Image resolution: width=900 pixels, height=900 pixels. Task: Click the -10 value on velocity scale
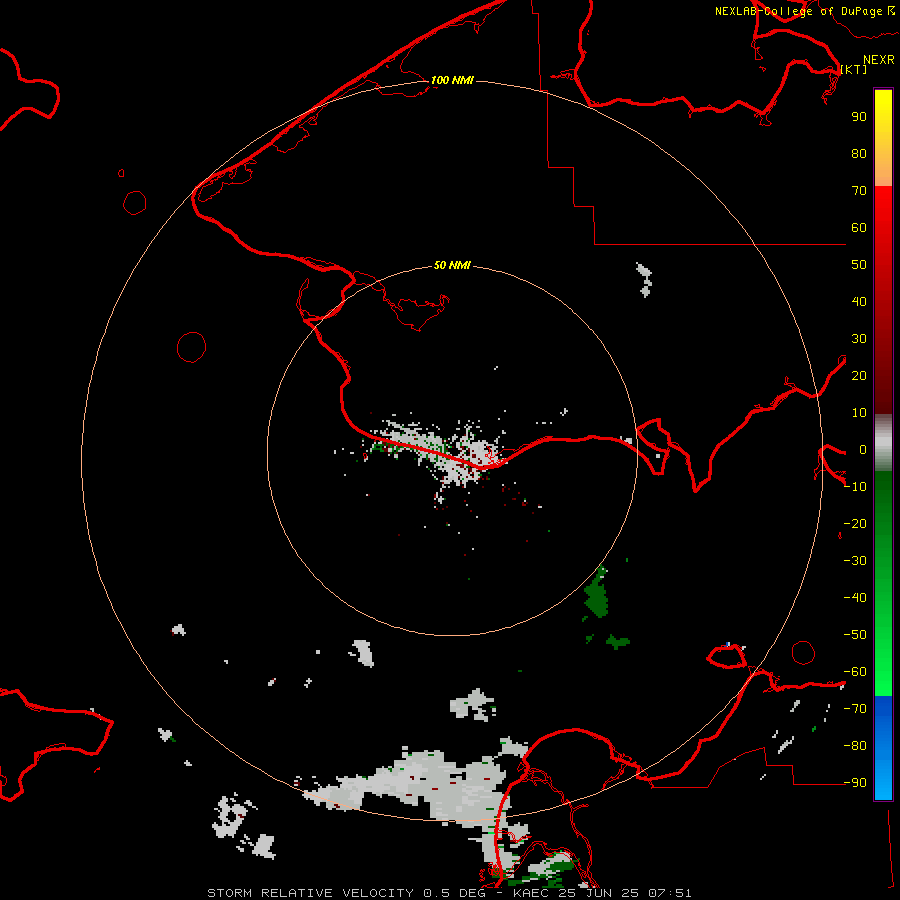[855, 487]
